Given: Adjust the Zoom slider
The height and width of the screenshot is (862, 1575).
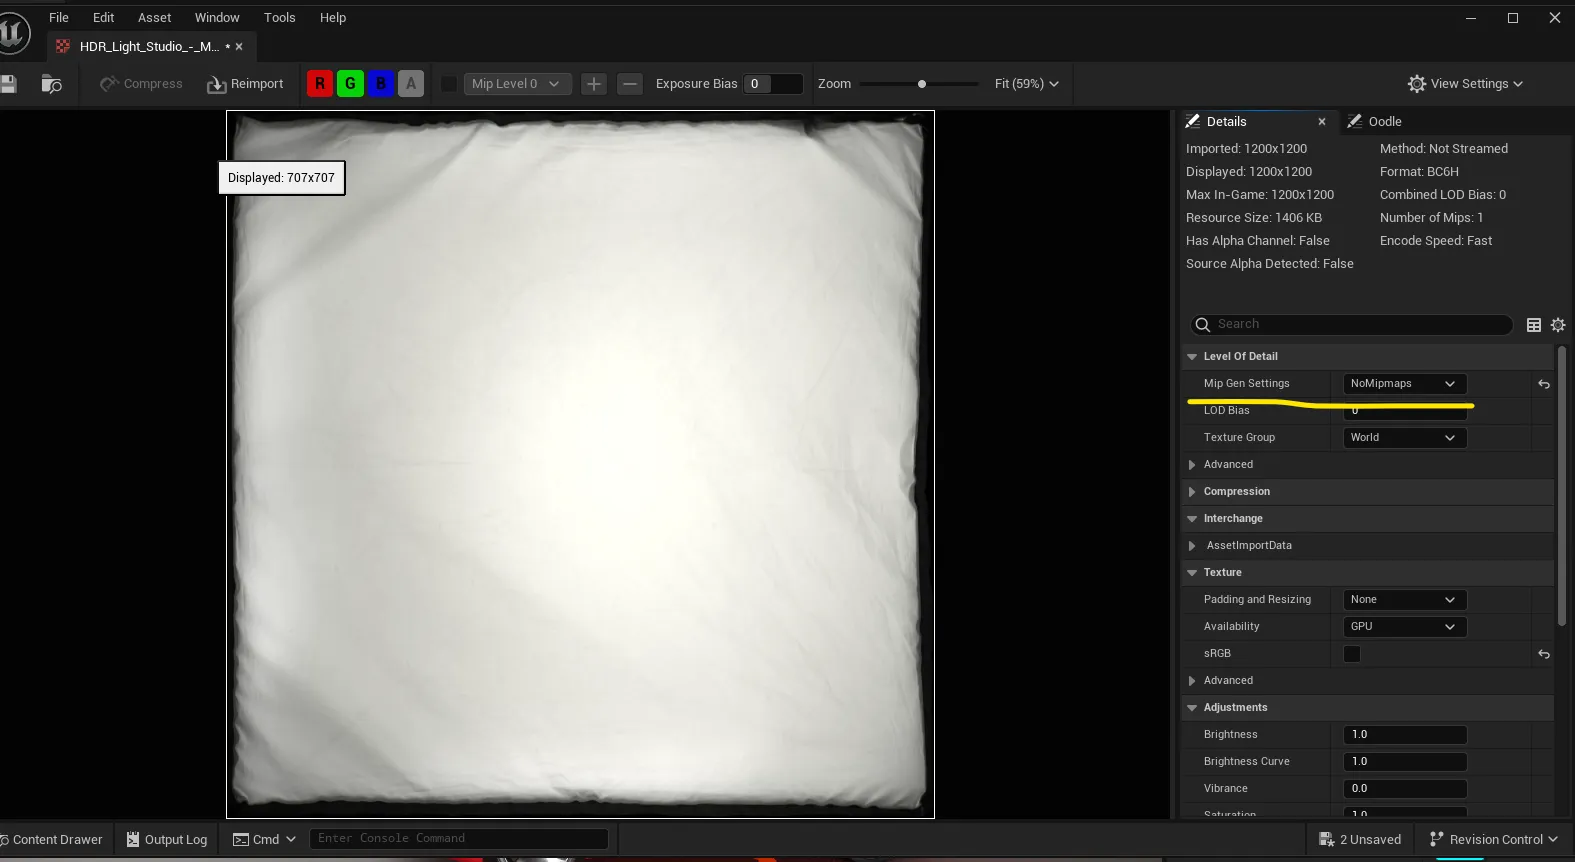Looking at the screenshot, I should pyautogui.click(x=920, y=84).
